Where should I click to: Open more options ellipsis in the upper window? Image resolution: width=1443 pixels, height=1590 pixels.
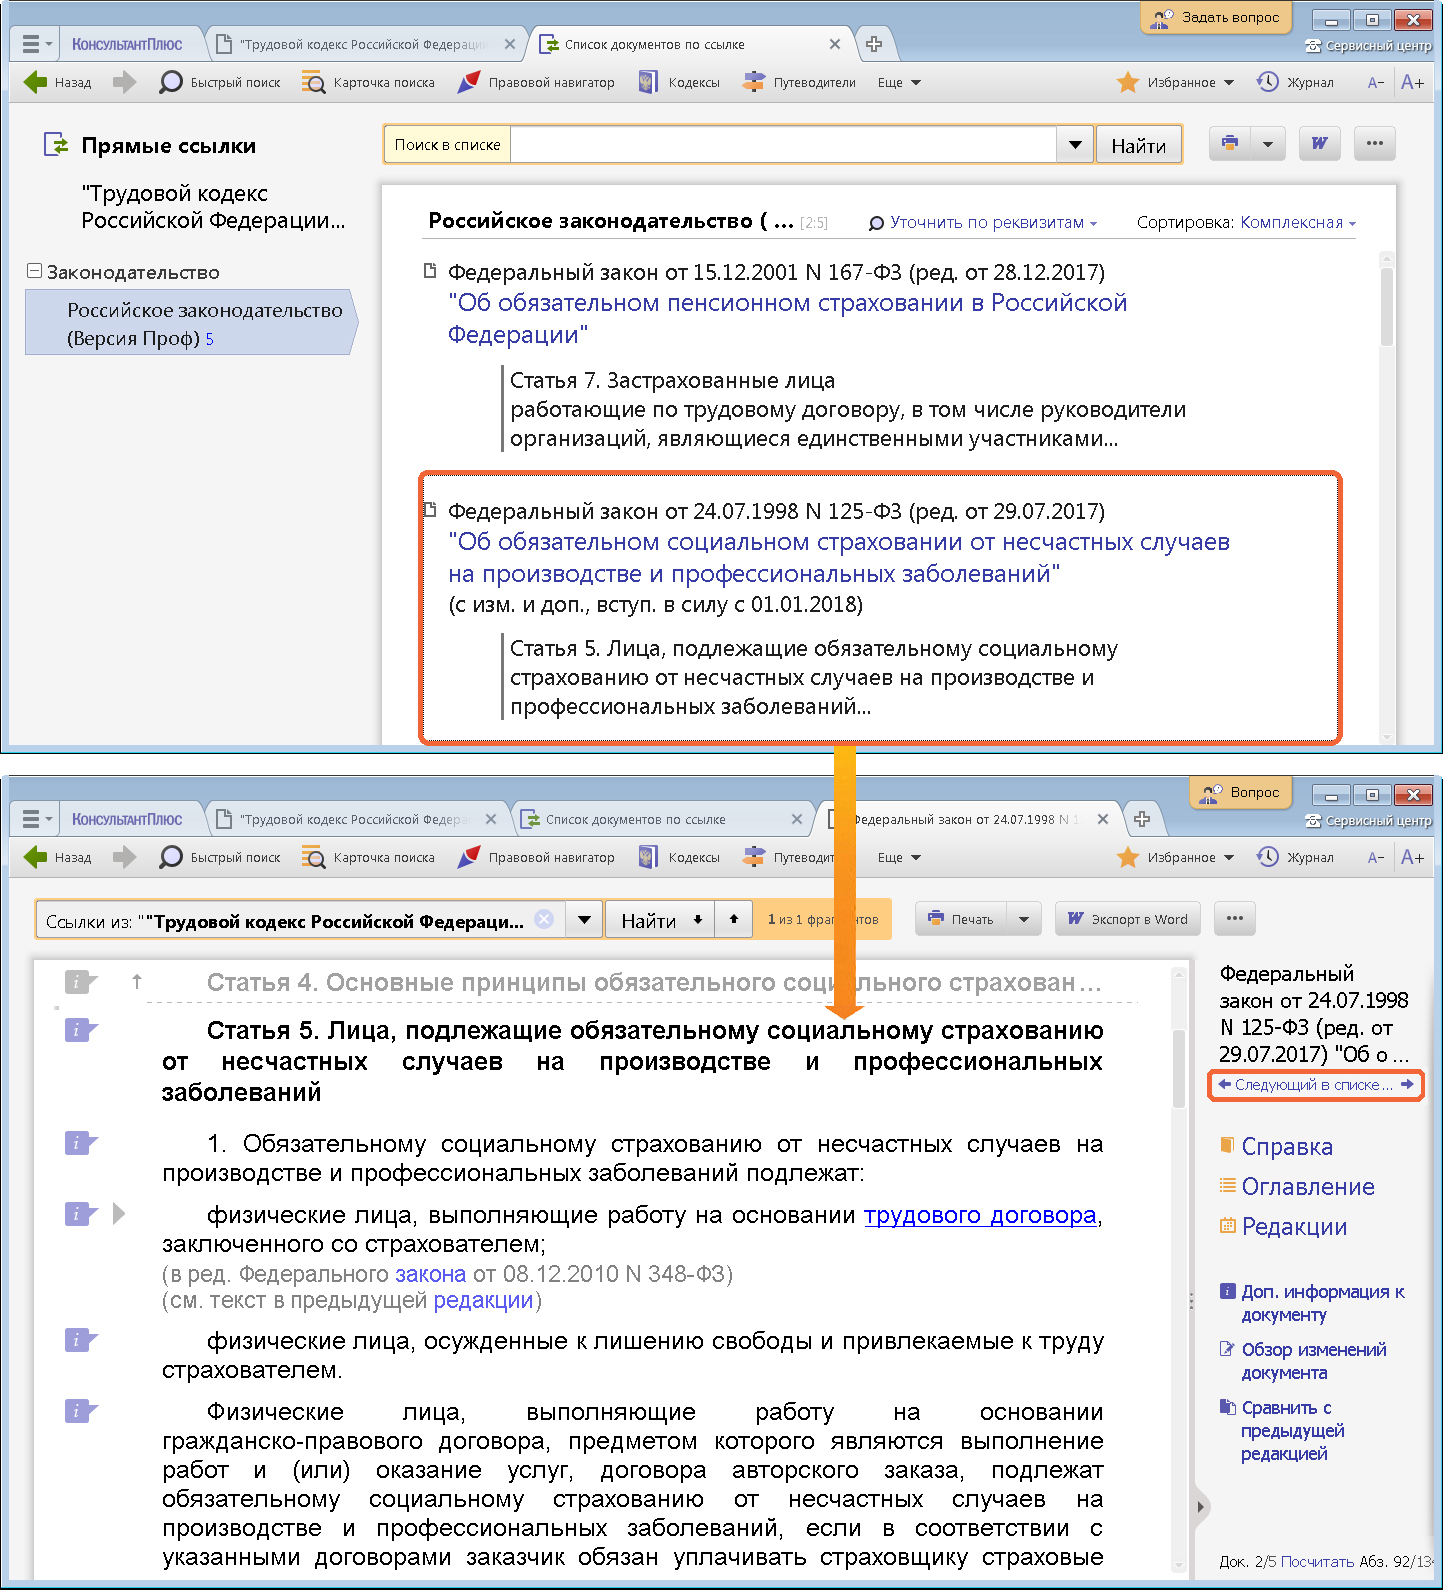[x=1375, y=143]
